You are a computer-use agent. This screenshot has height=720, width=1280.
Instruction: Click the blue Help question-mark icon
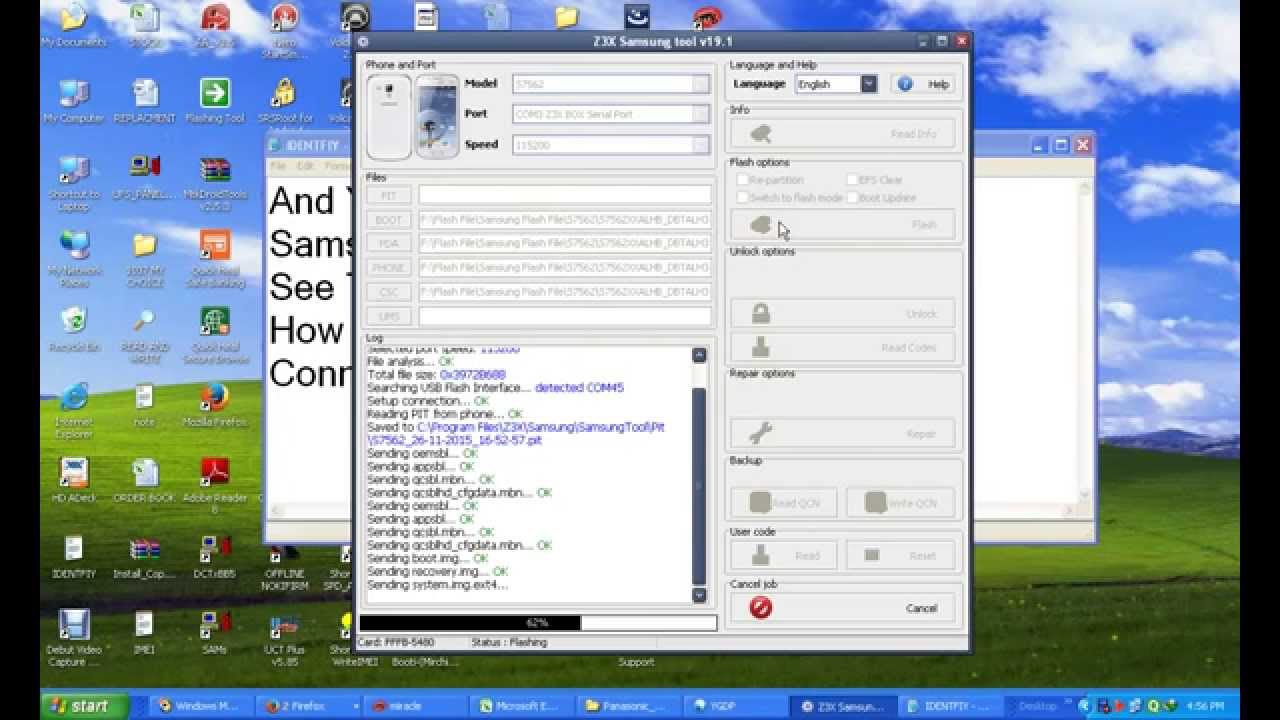click(905, 84)
